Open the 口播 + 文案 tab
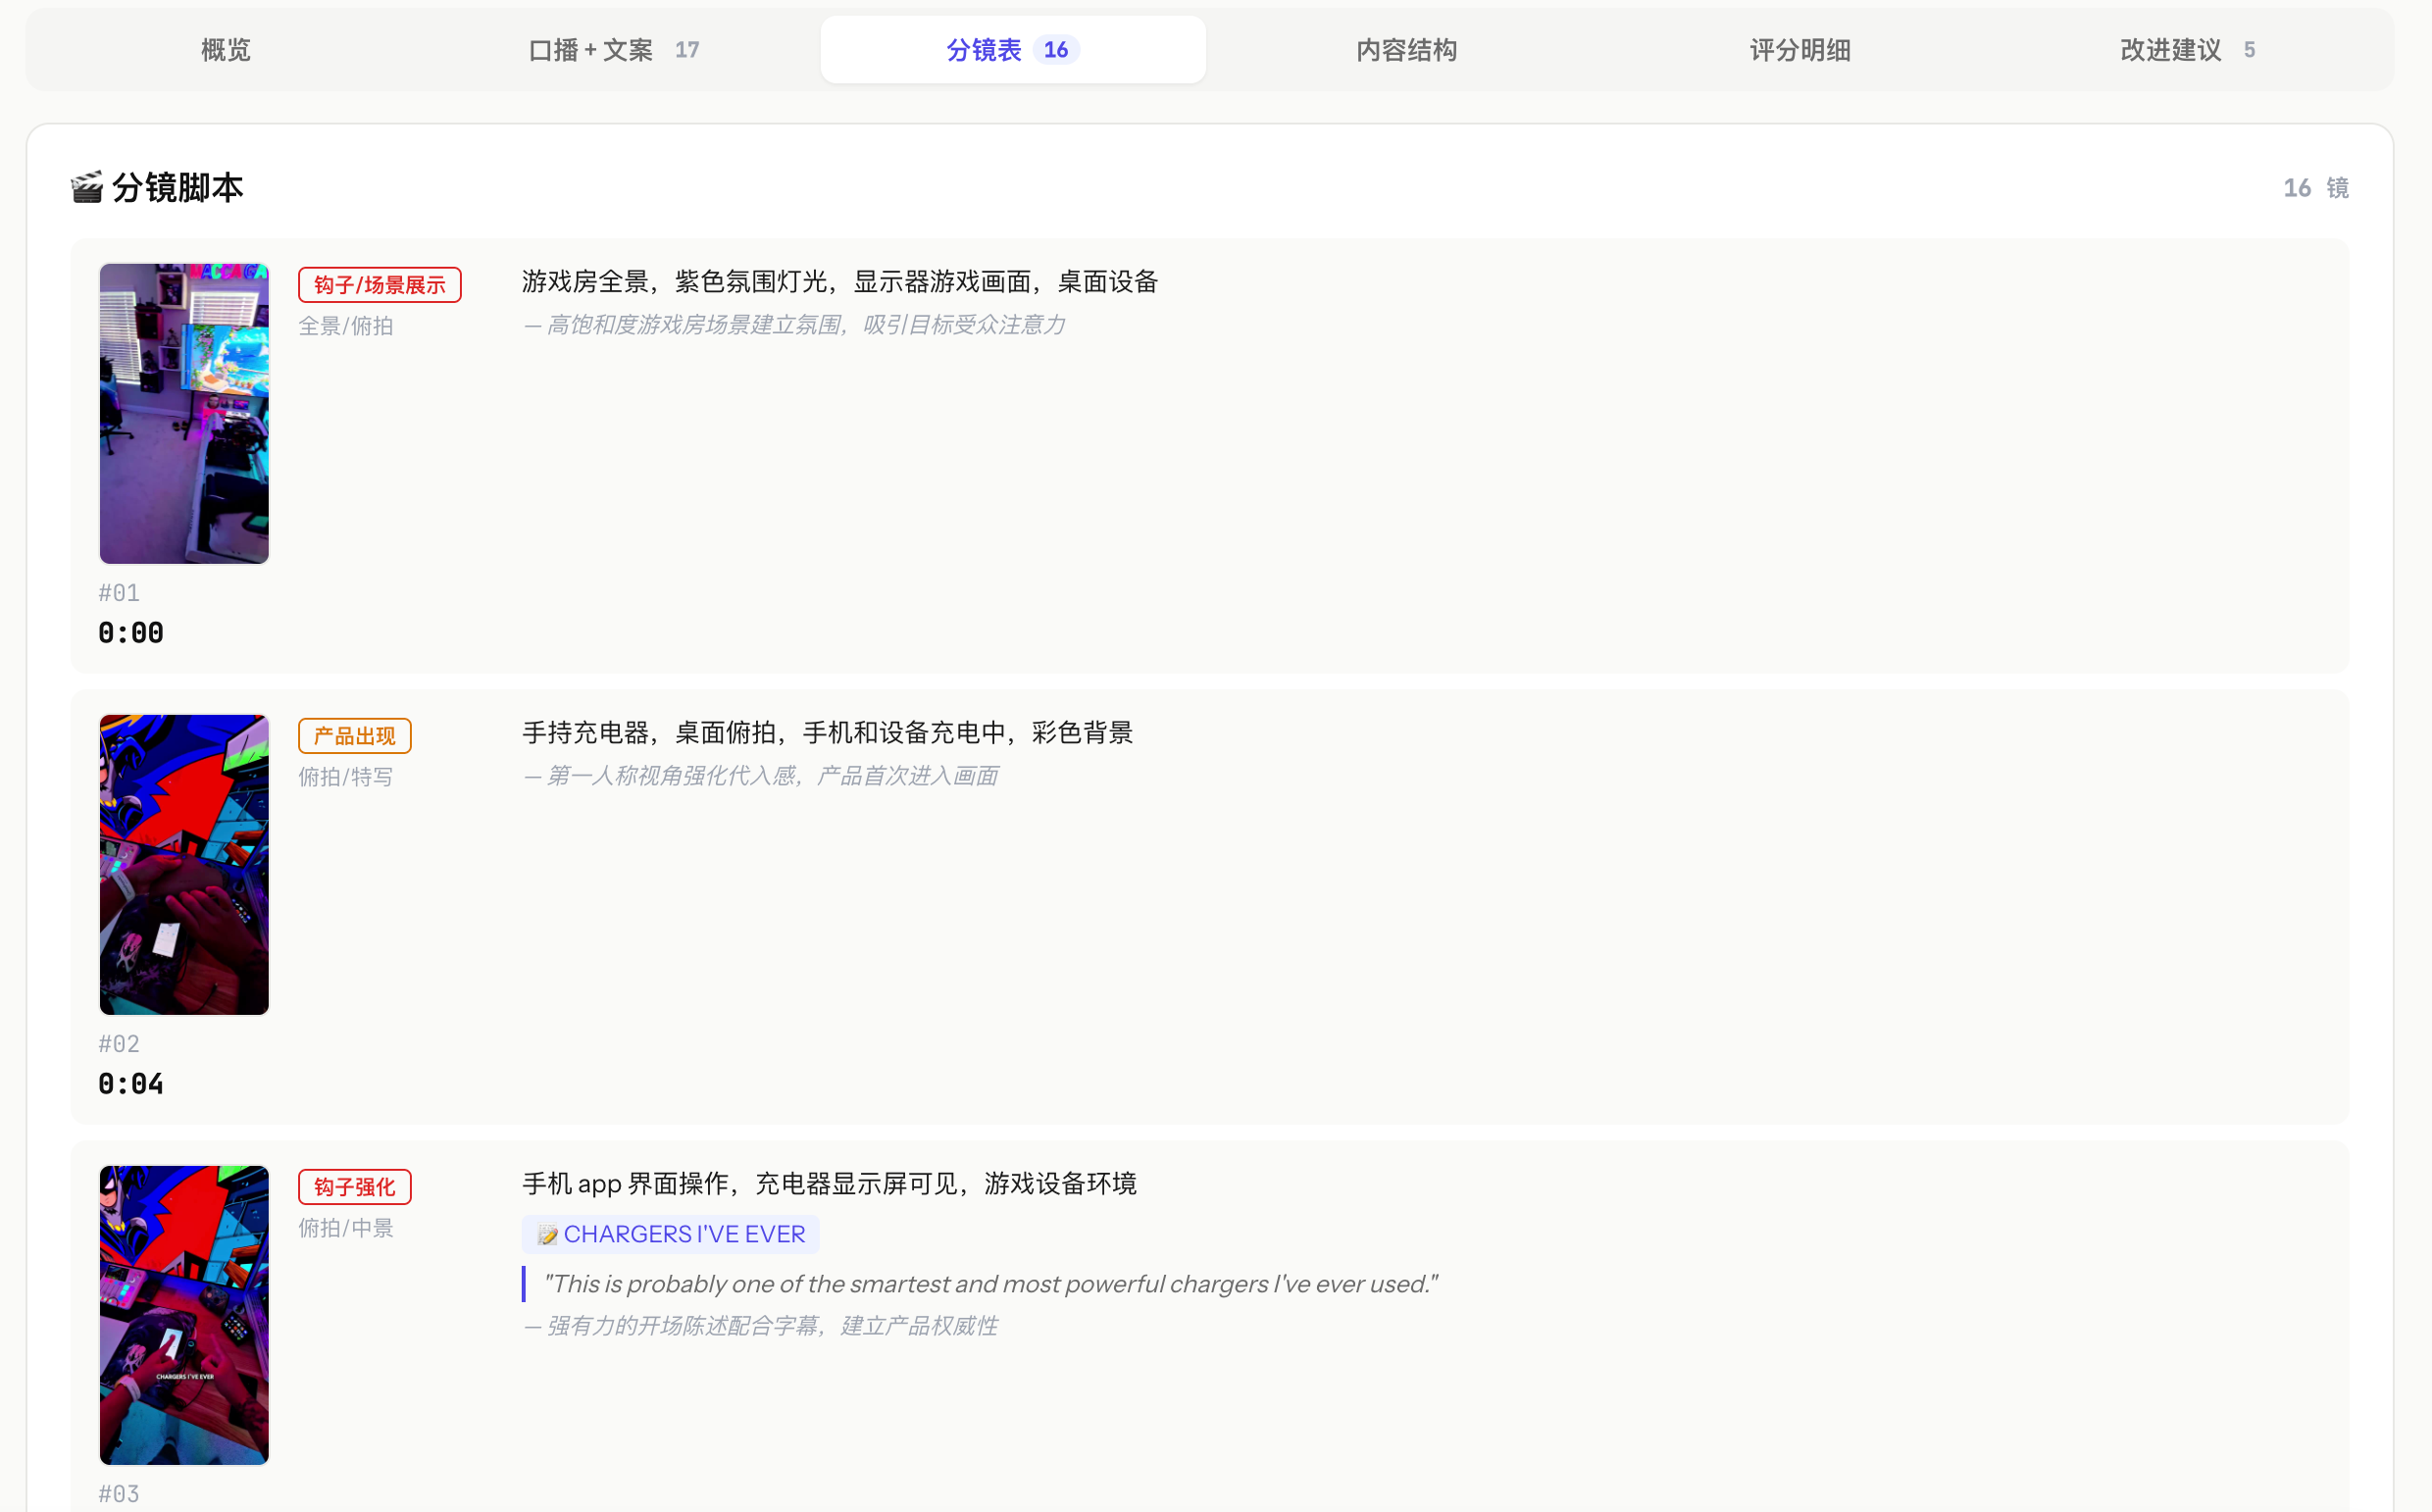The width and height of the screenshot is (2432, 1512). pyautogui.click(x=613, y=50)
